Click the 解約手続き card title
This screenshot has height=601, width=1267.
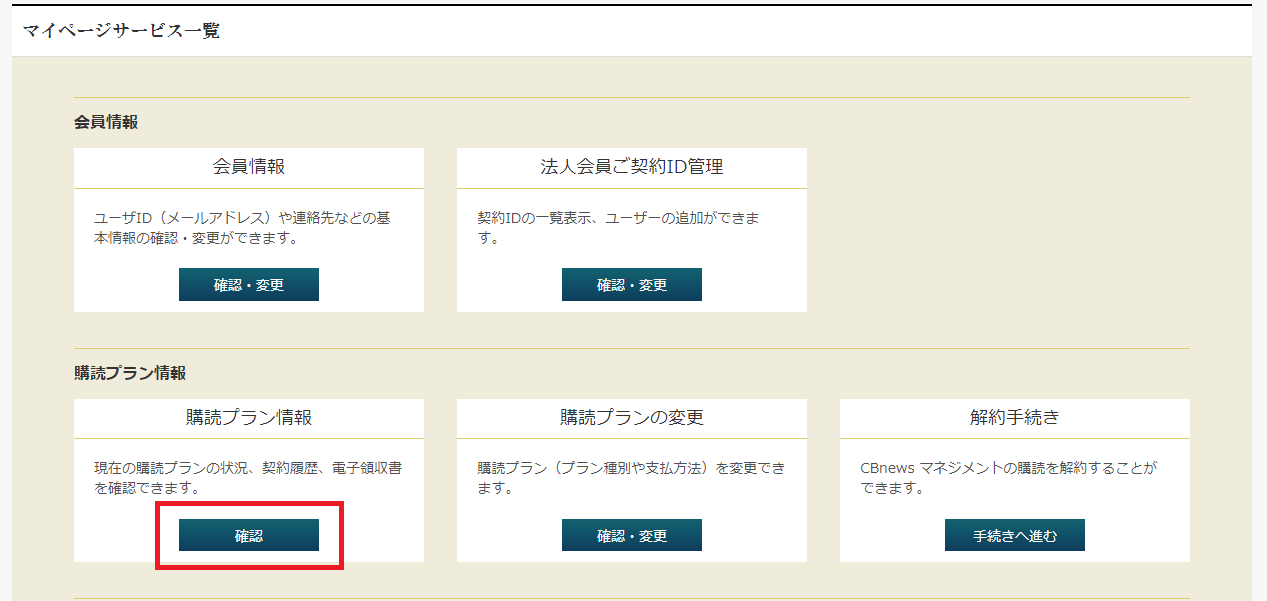click(x=1014, y=418)
